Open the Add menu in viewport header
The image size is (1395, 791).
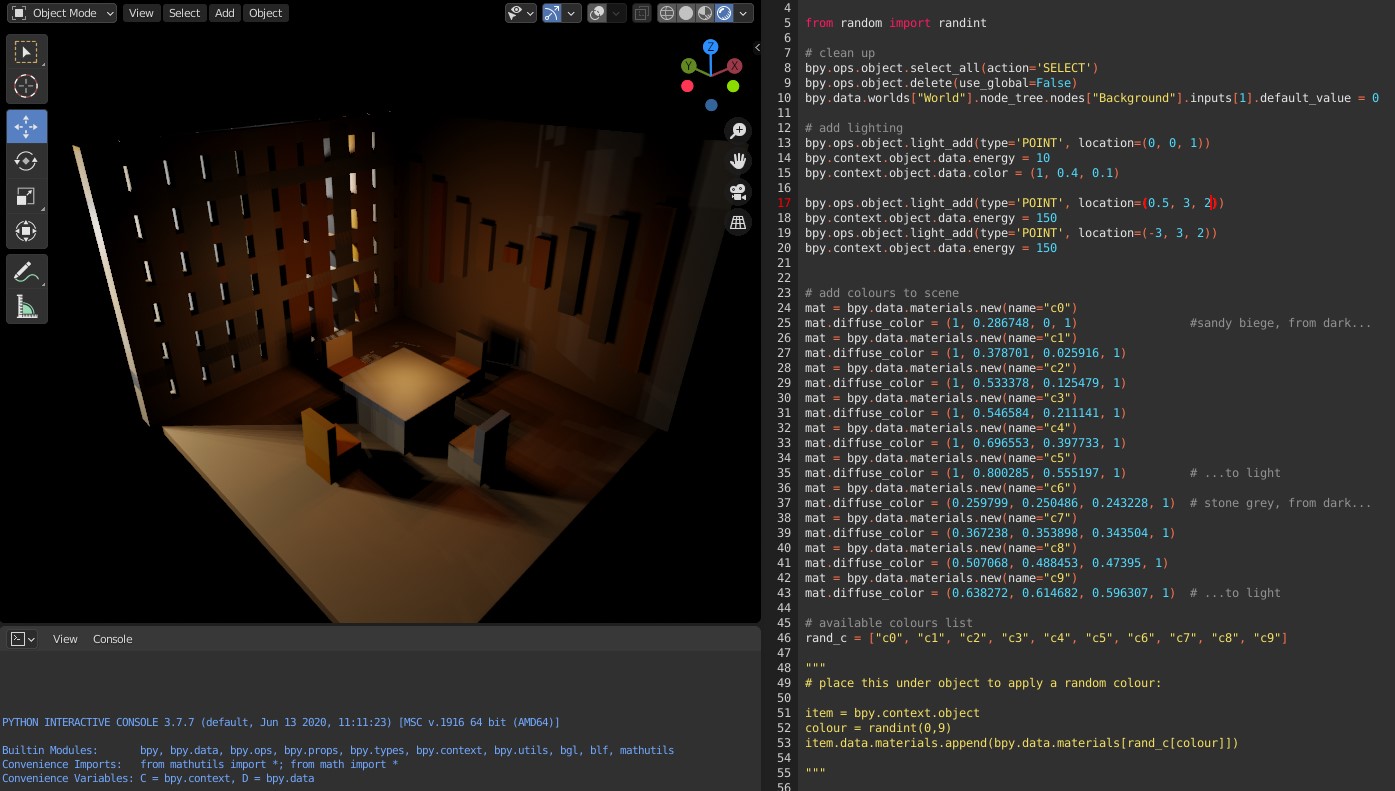click(x=225, y=13)
